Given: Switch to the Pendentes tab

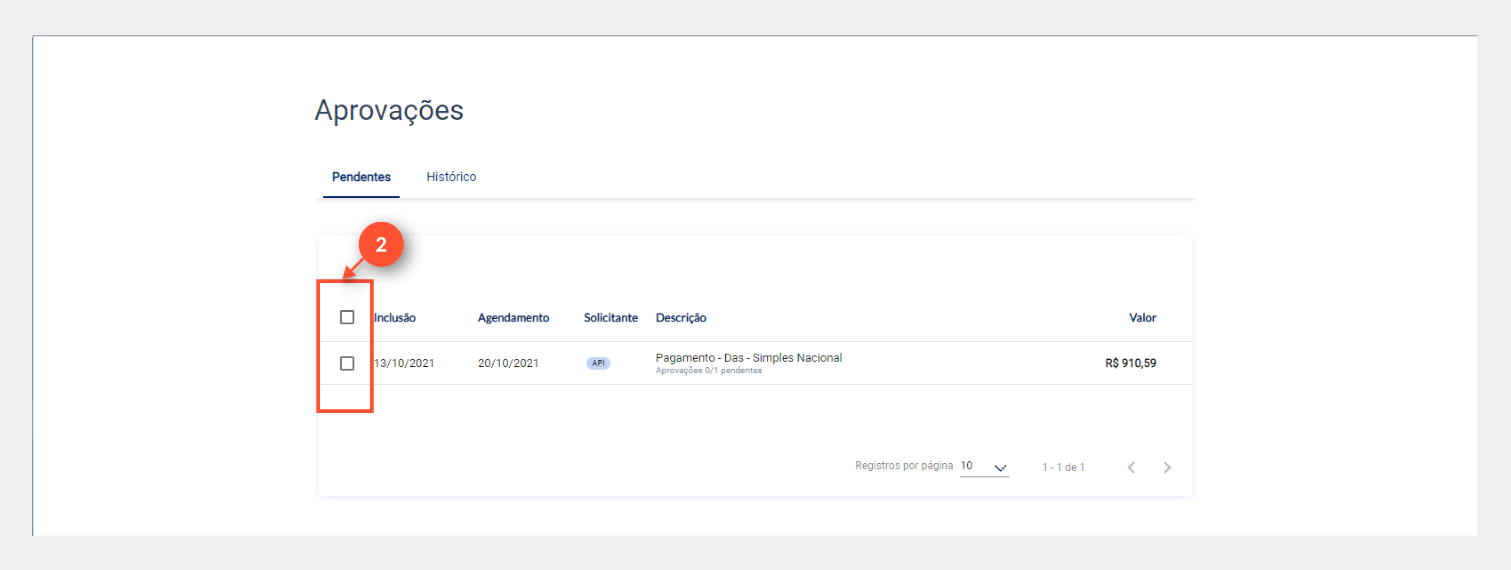Looking at the screenshot, I should 361,177.
